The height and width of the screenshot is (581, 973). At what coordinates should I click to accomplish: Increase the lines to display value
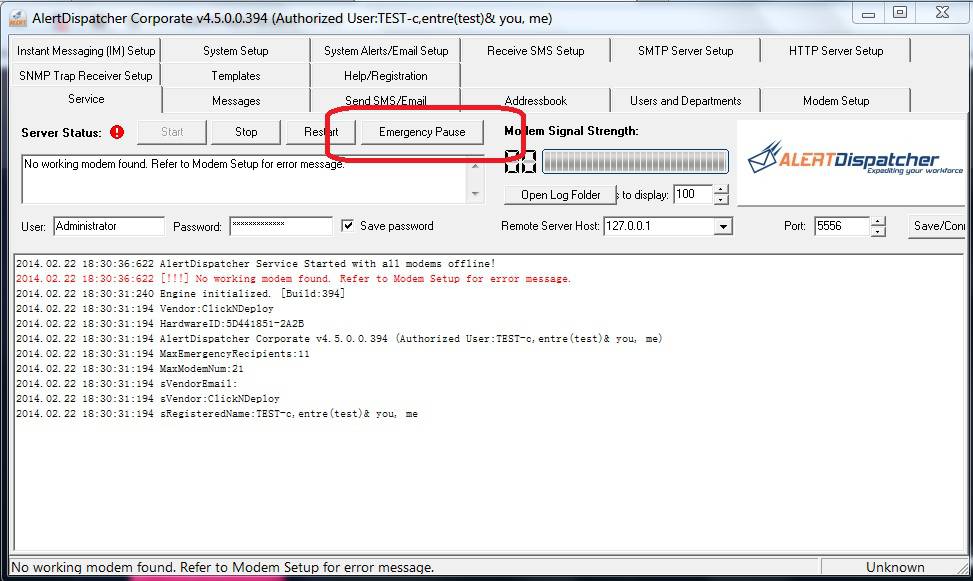click(720, 189)
